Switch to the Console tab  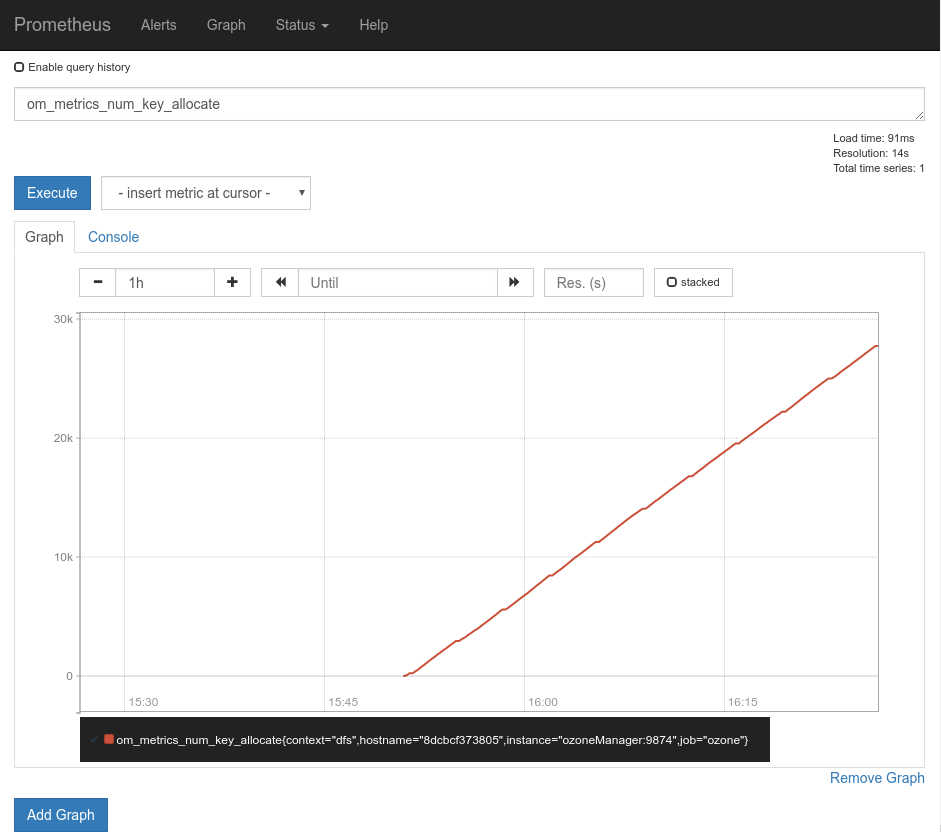click(x=113, y=237)
